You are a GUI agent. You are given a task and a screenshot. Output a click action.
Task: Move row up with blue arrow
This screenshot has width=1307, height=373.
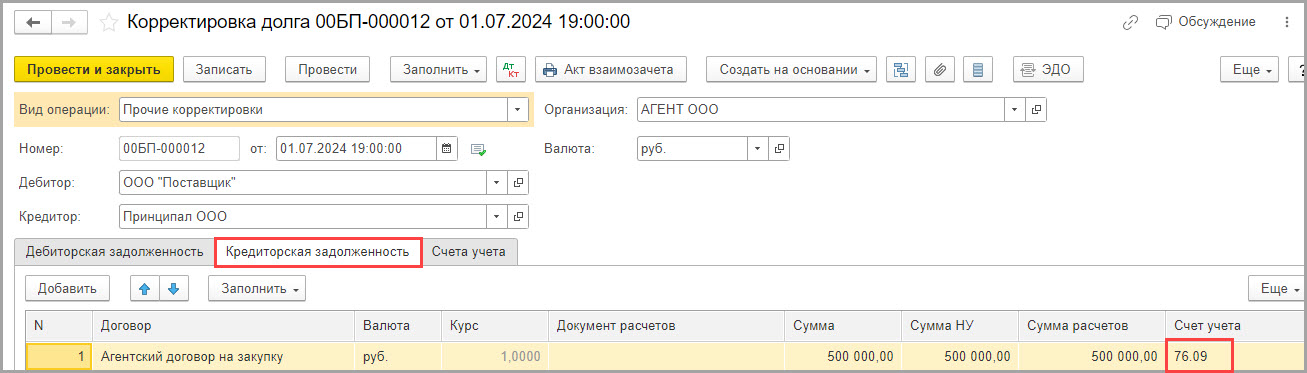click(145, 289)
